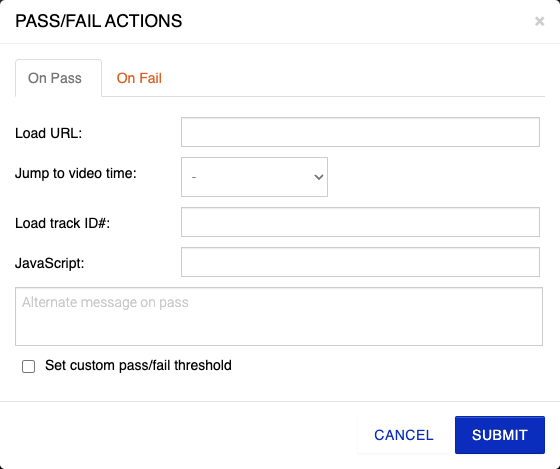Focus the Load track ID# input box
Image resolution: width=560 pixels, height=469 pixels.
360,222
